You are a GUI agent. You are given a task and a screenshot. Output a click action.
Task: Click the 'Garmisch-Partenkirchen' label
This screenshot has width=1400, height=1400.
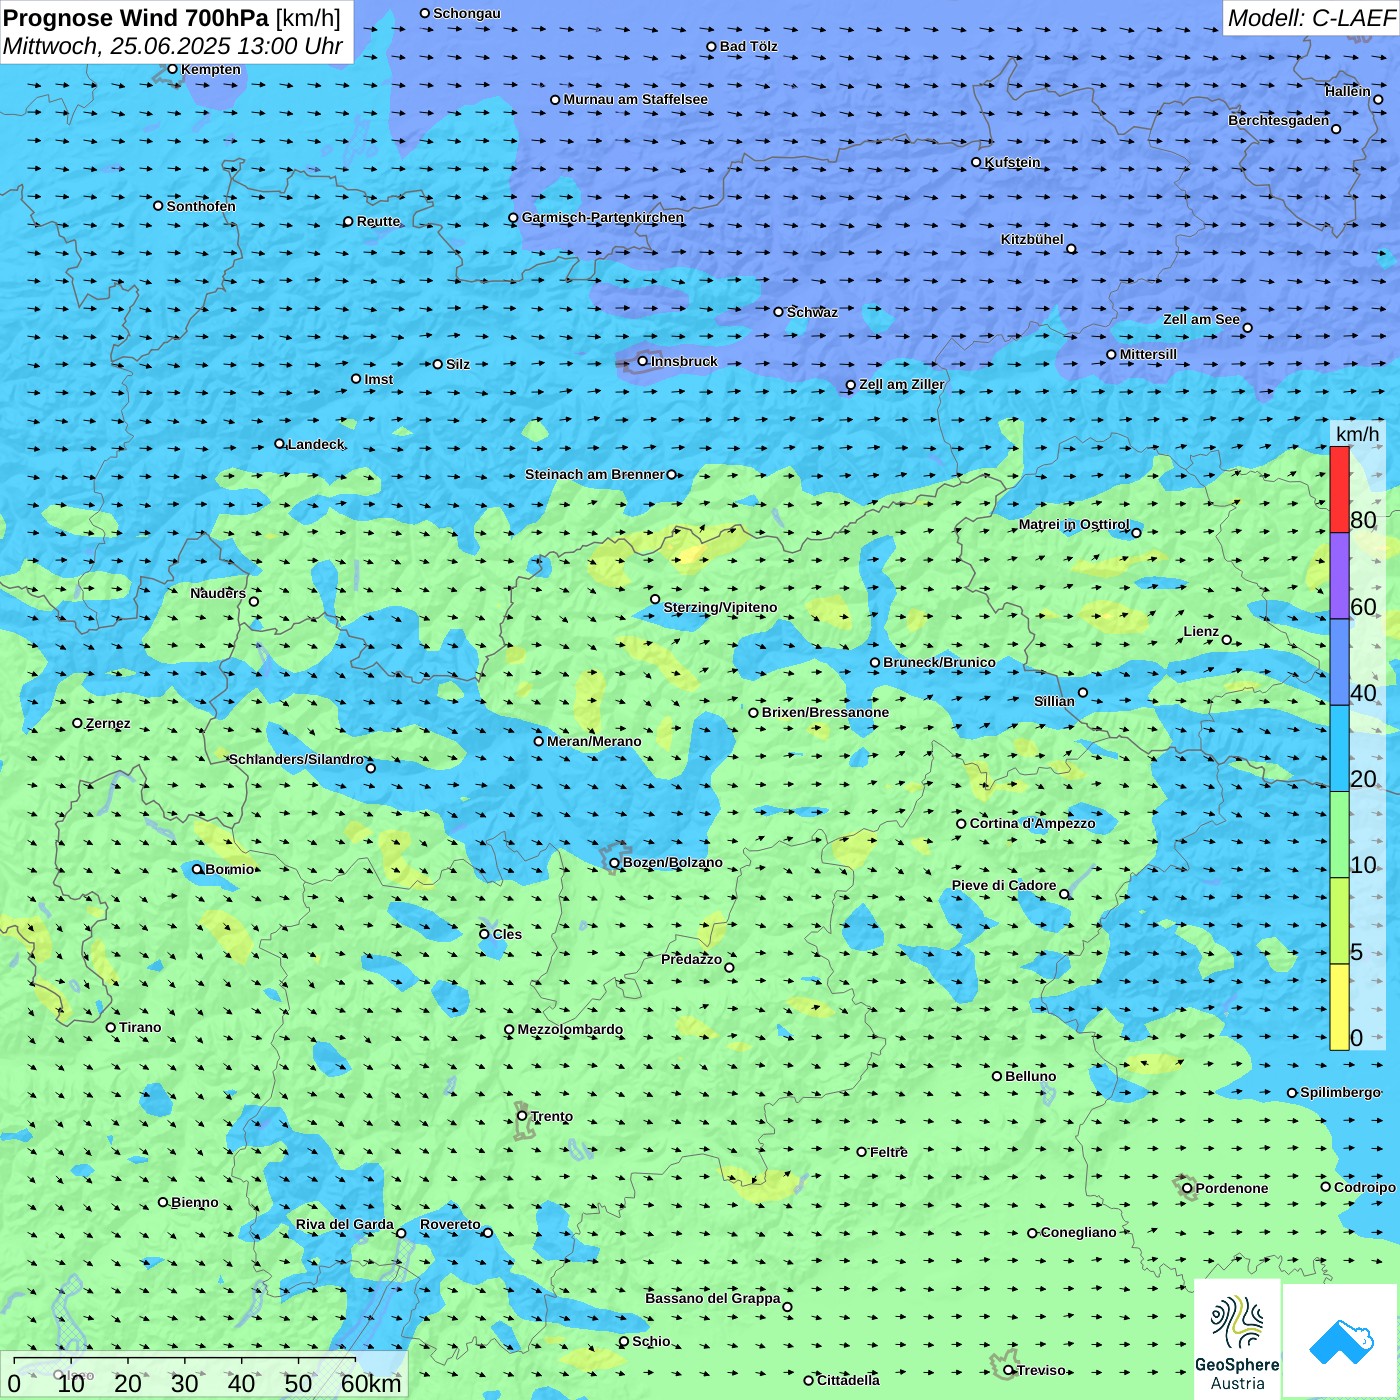click(x=603, y=217)
